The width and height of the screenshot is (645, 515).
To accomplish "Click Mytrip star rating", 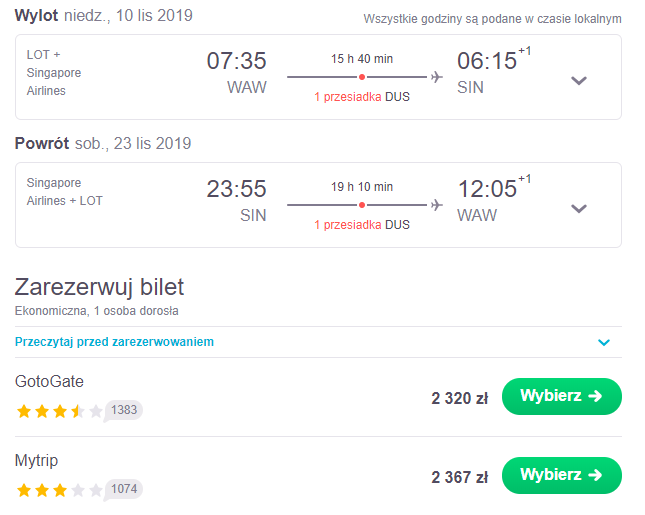I will [x=60, y=490].
